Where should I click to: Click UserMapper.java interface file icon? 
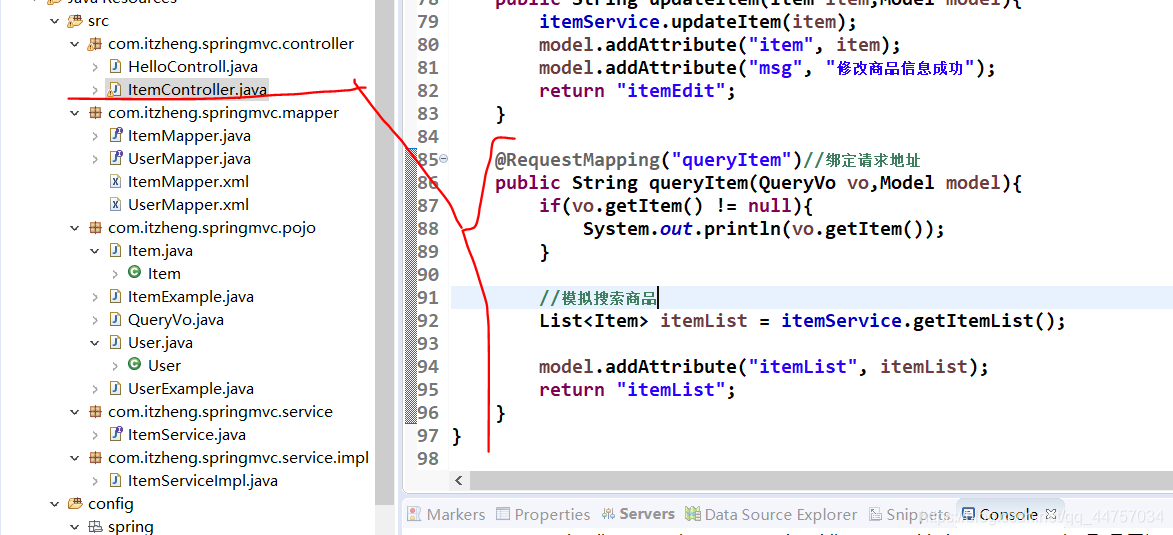click(115, 159)
